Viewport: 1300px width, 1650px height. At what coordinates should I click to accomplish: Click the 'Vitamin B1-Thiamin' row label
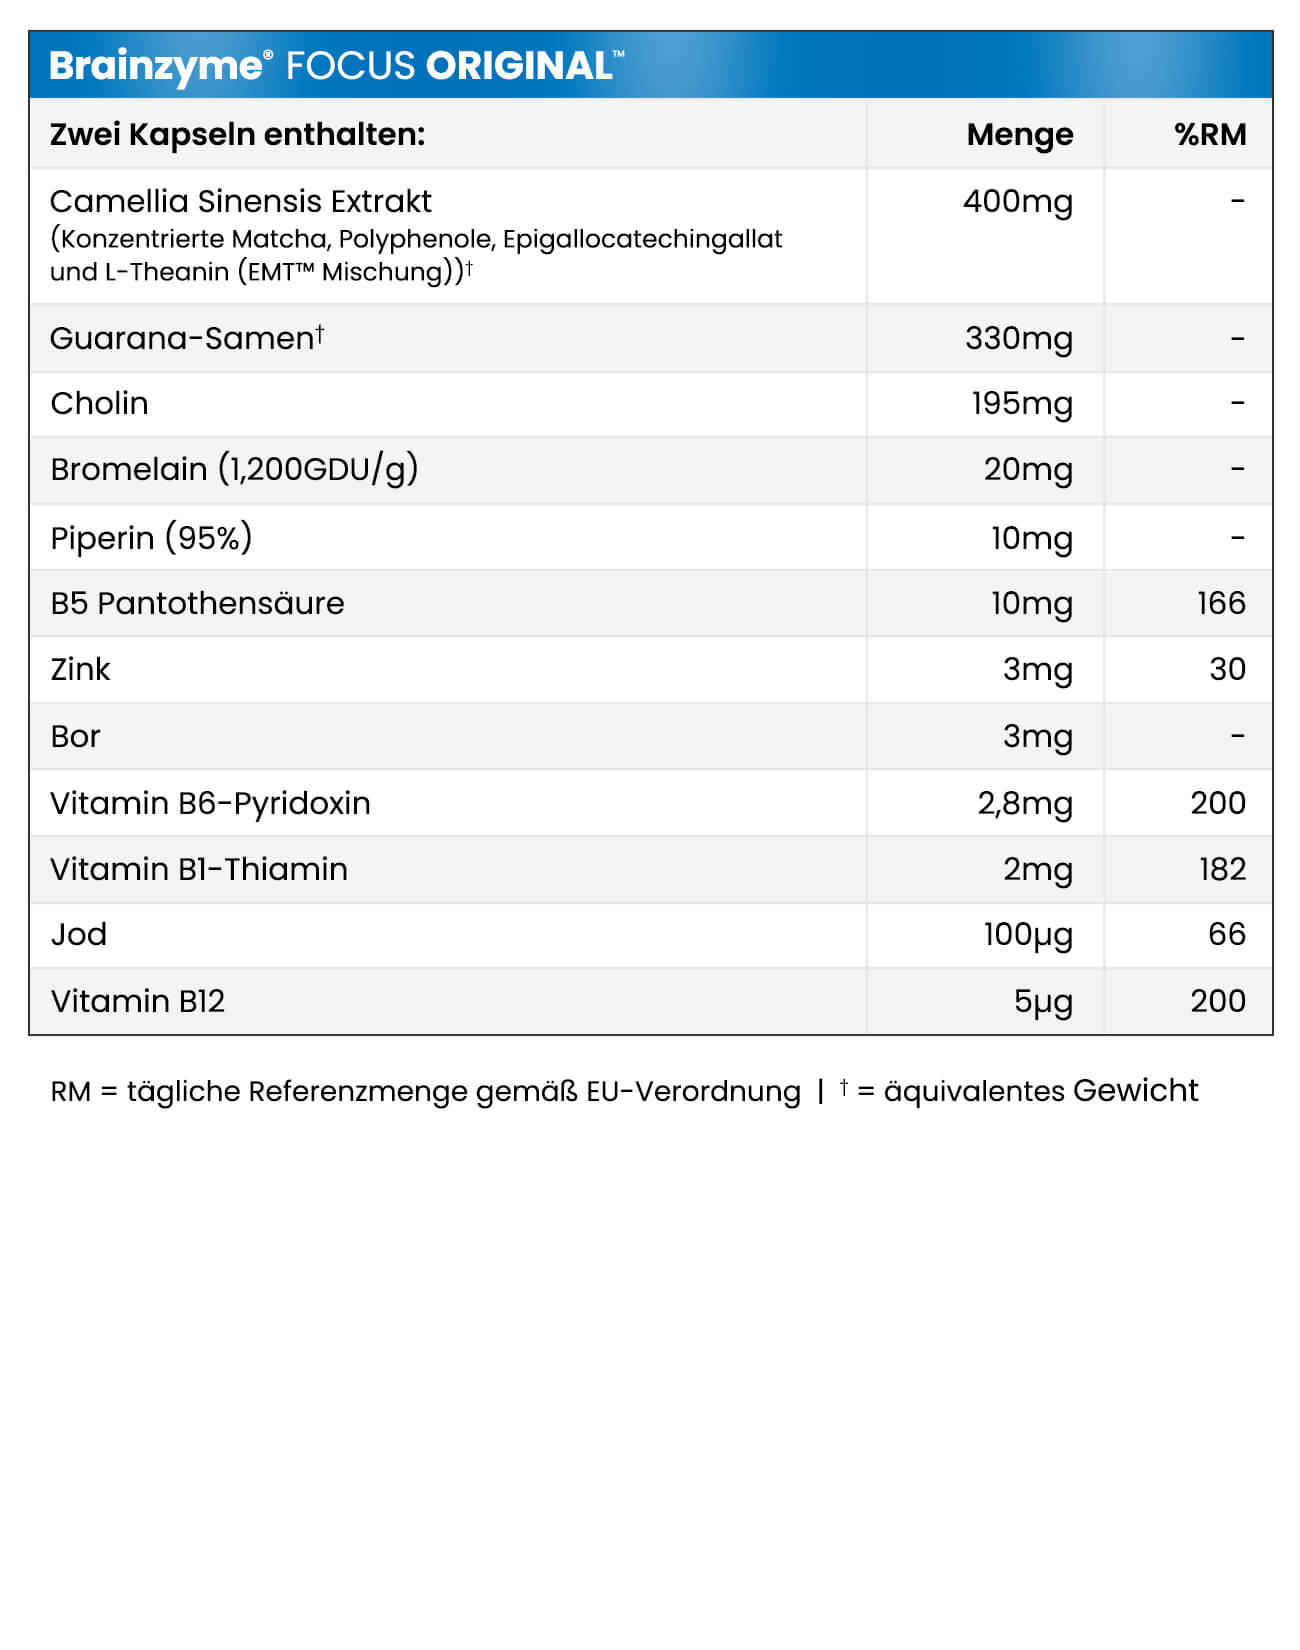tap(199, 869)
